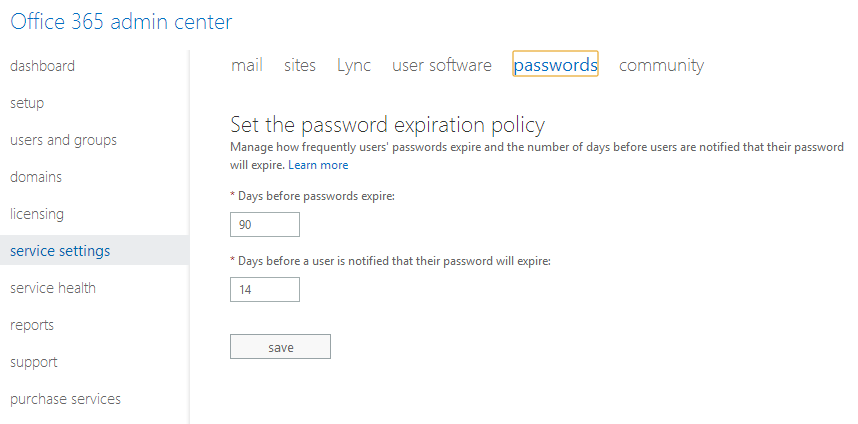Open the Lync settings tab
The image size is (858, 424).
coord(354,65)
